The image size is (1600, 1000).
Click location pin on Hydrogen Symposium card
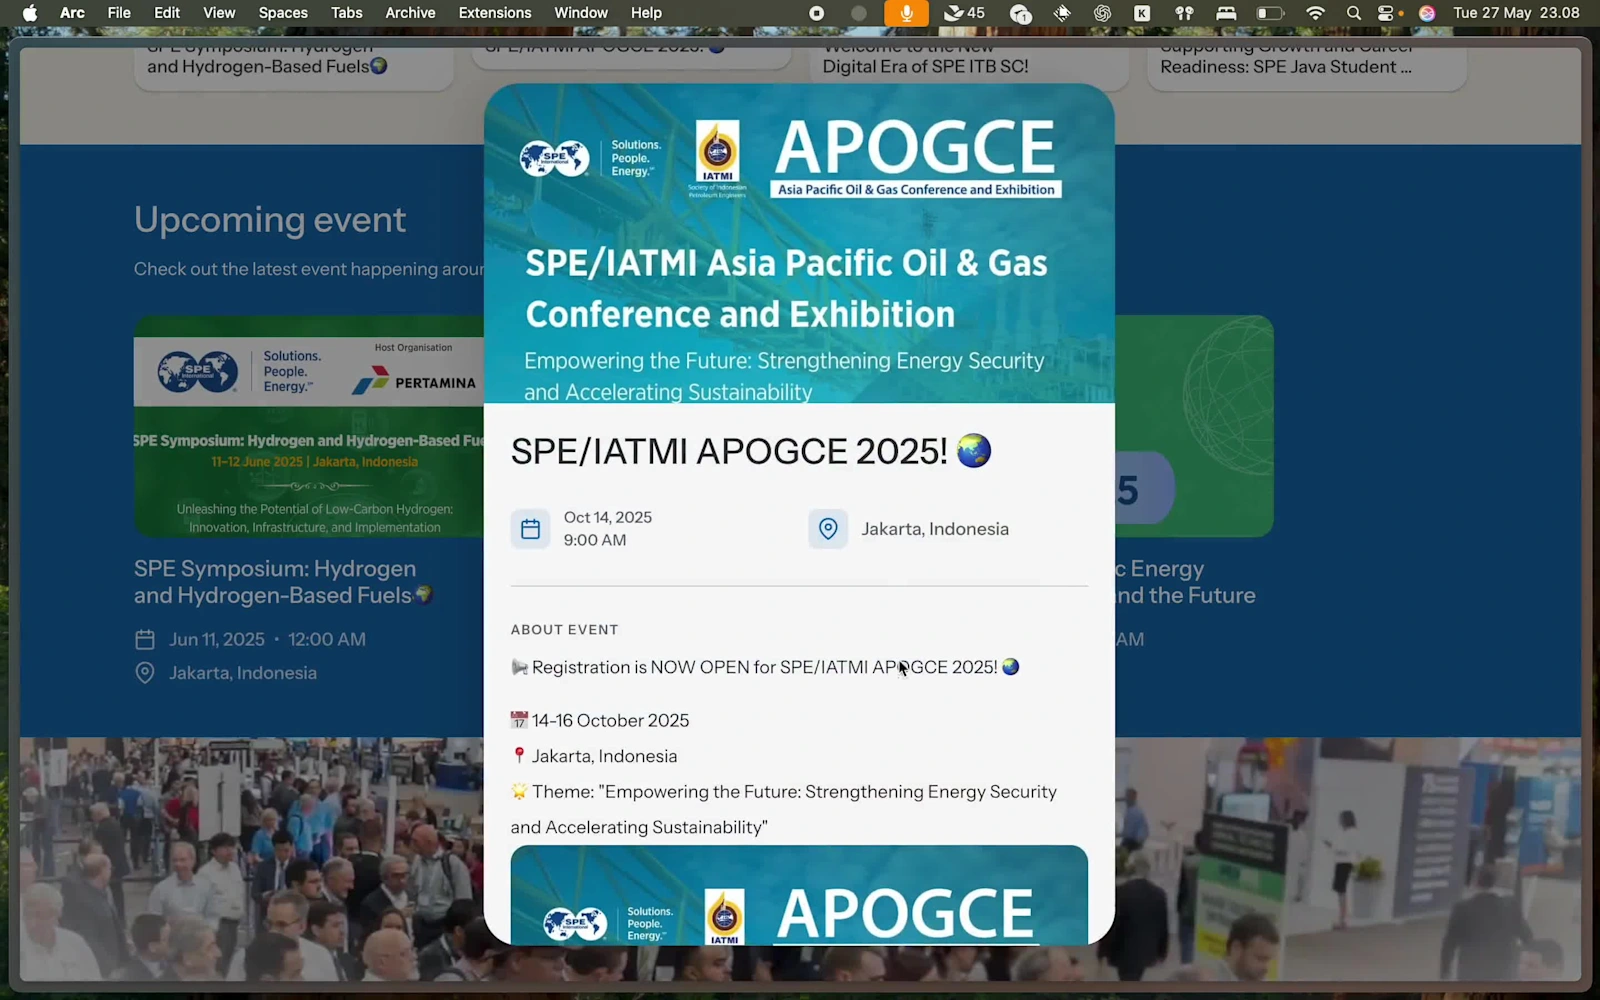(x=145, y=673)
